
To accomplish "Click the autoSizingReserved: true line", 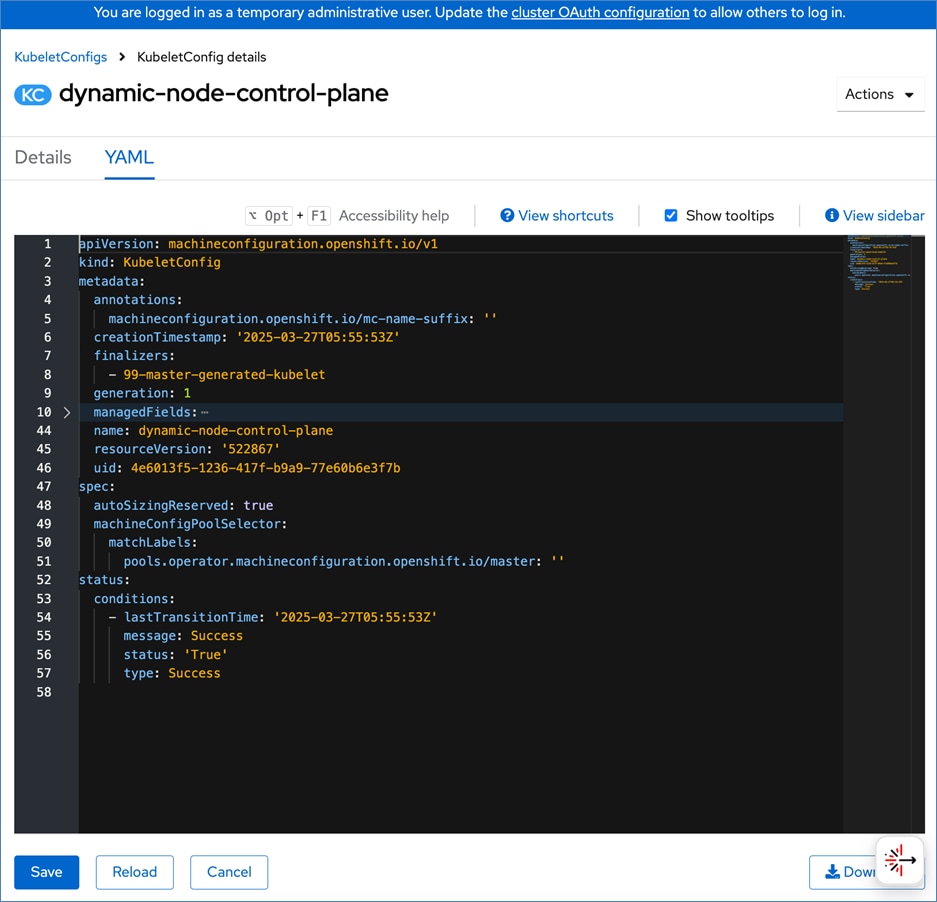I will [183, 505].
